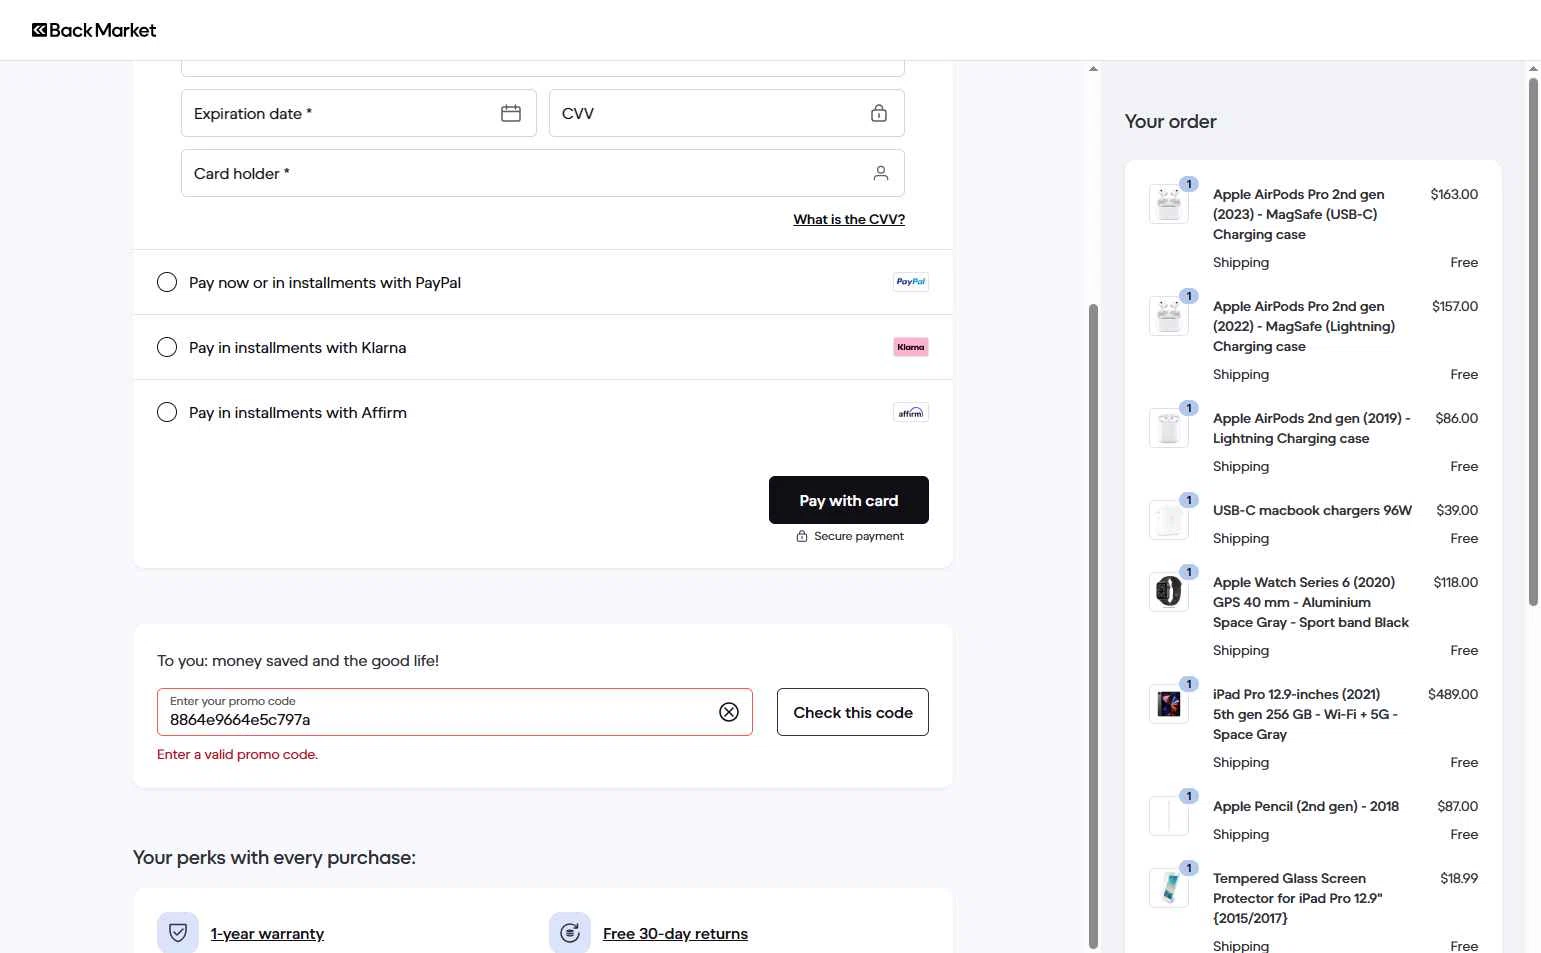Click the Apple Pencil (2nd gen) - 2018 title

pyautogui.click(x=1306, y=806)
